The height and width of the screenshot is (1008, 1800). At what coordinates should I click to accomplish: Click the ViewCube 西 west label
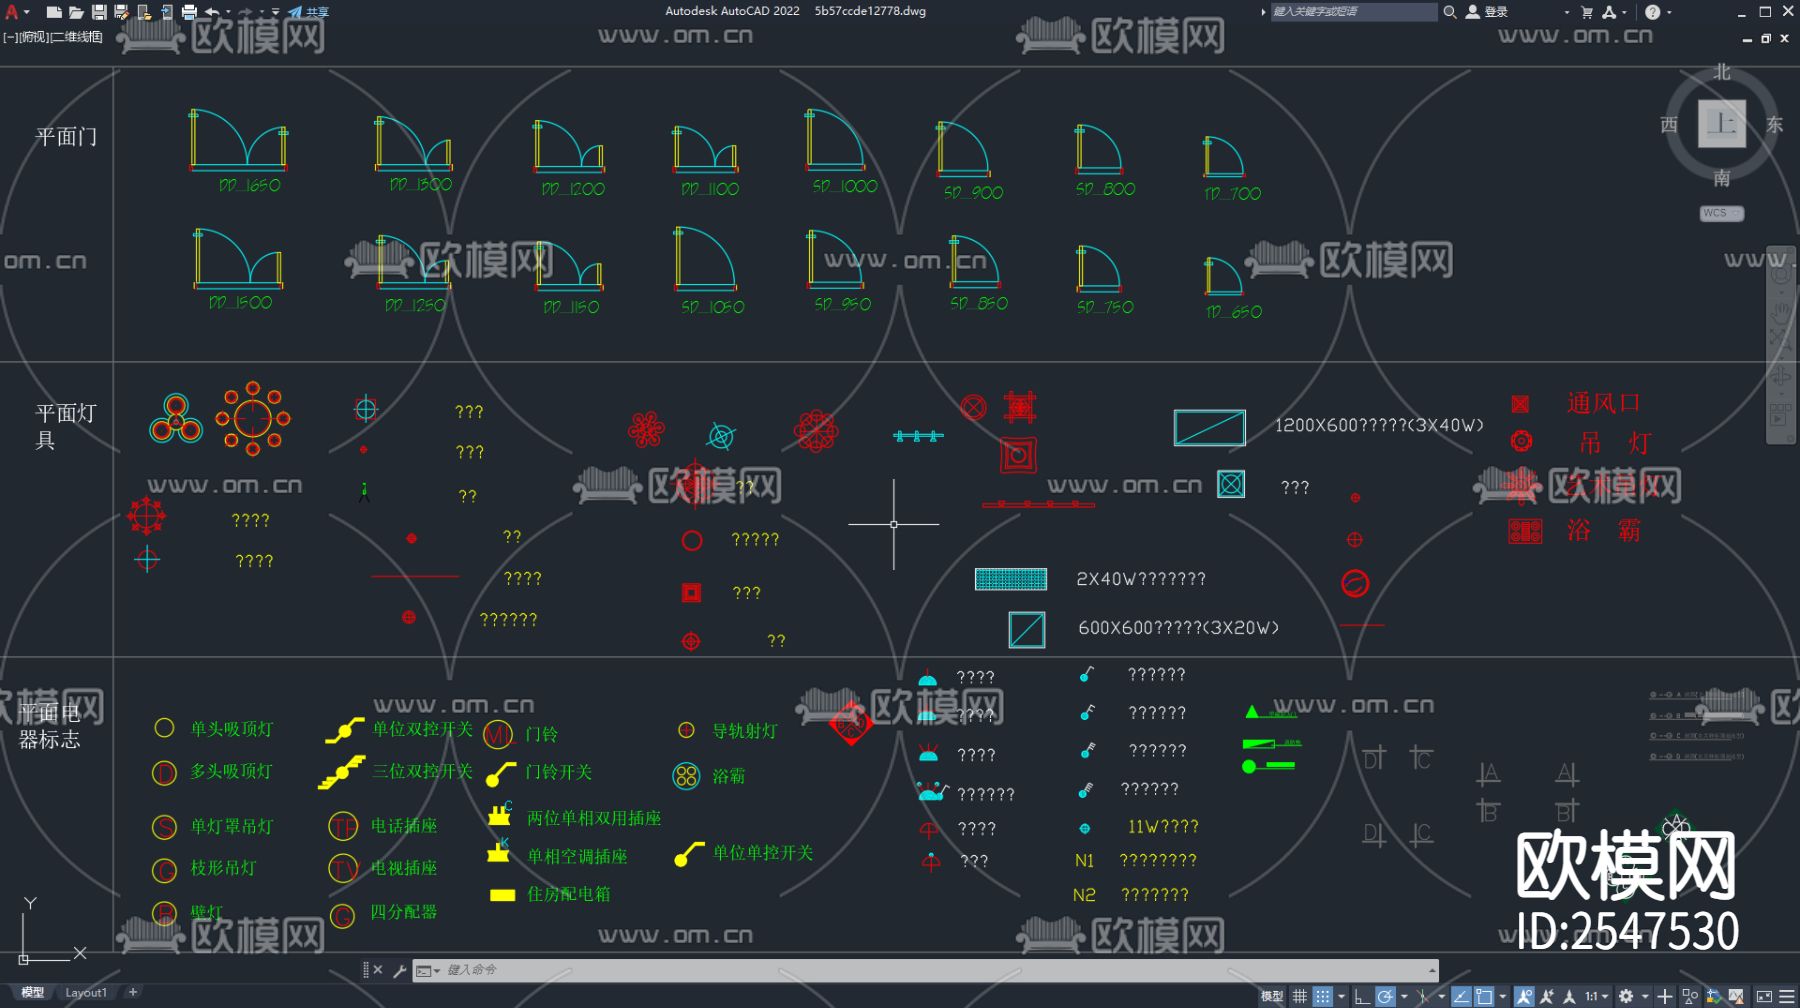tap(1669, 124)
